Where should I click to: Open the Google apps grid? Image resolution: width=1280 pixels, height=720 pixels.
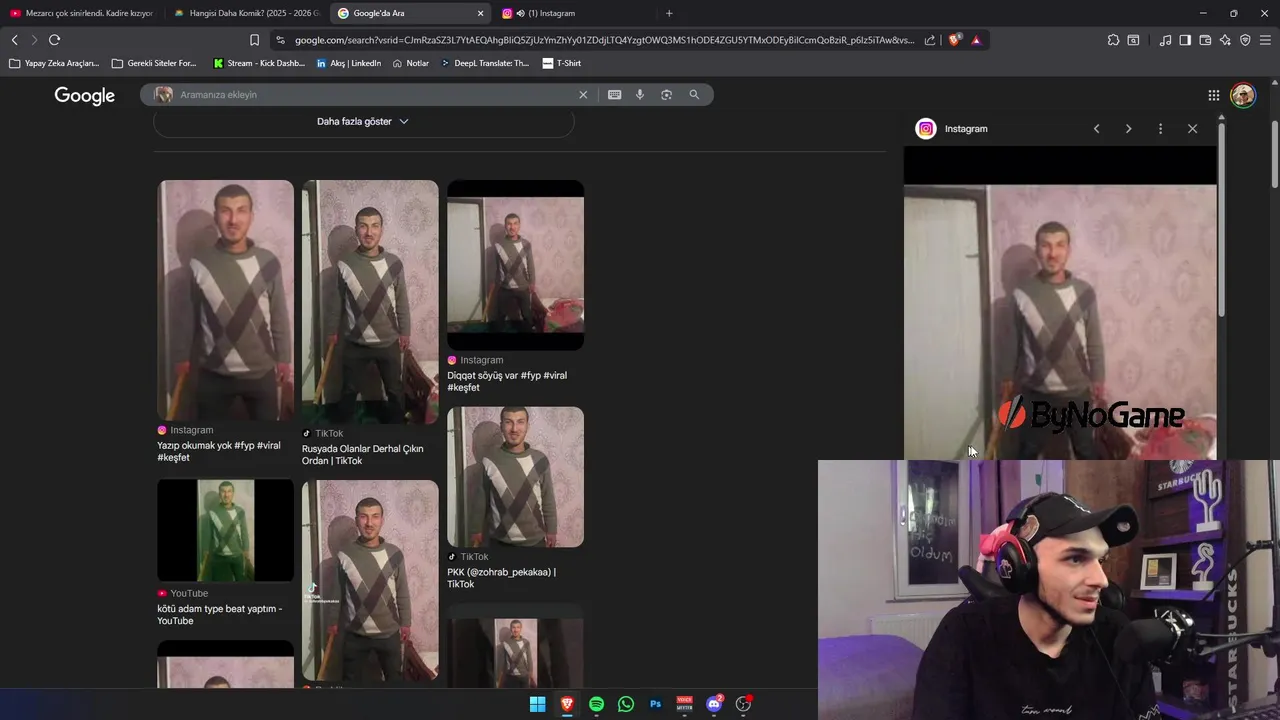pyautogui.click(x=1213, y=95)
